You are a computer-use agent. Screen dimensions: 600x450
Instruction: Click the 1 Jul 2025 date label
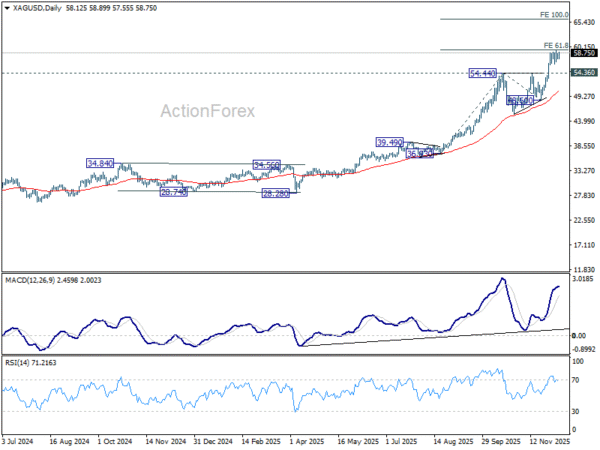point(401,441)
